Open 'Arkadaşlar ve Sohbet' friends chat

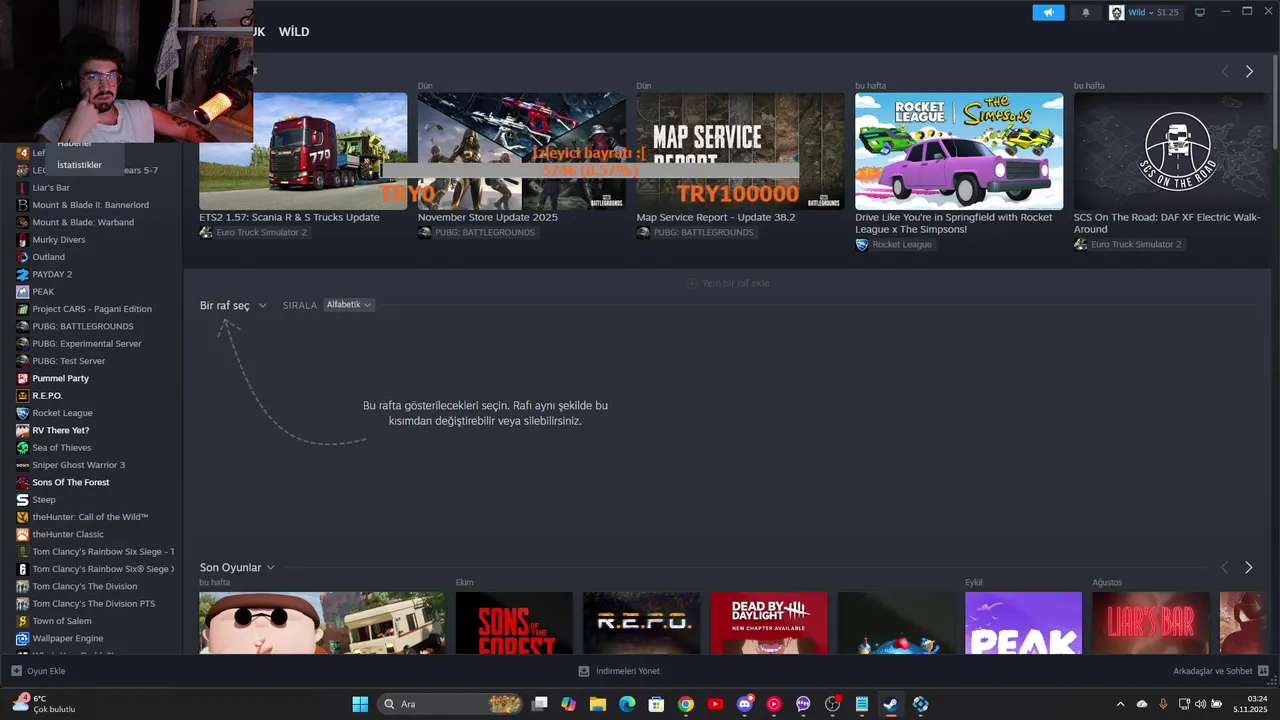[x=1221, y=671]
